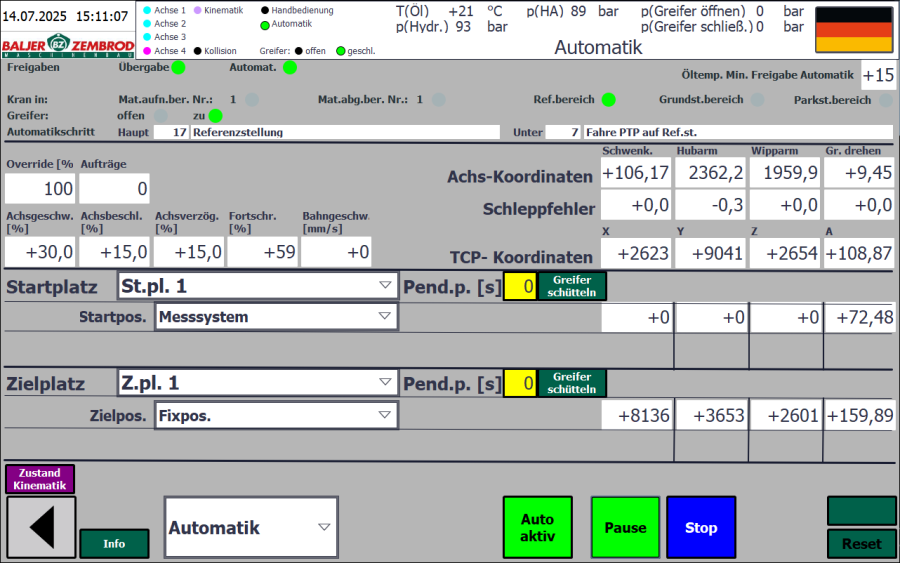Click the green Ref.bereich status indicator

click(608, 100)
